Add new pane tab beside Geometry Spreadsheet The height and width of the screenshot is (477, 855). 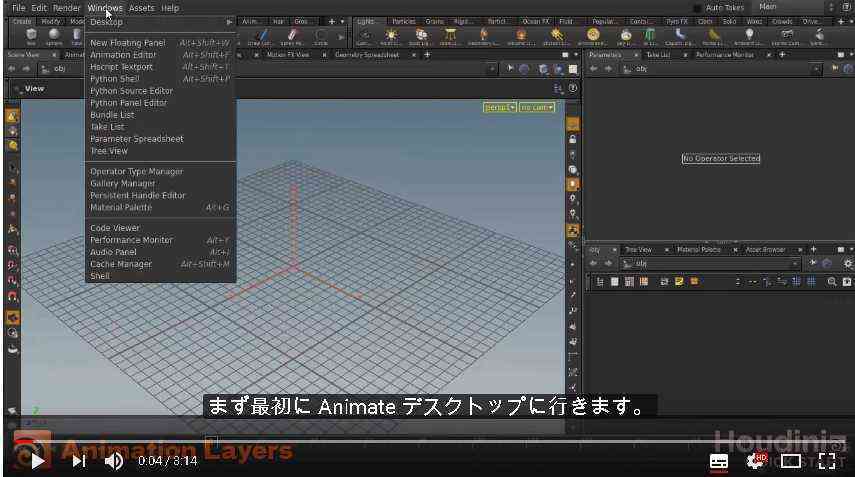click(427, 55)
